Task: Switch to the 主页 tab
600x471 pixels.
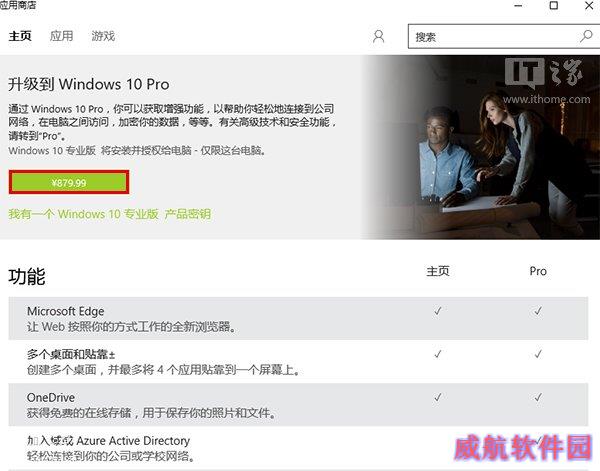Action: pyautogui.click(x=20, y=36)
